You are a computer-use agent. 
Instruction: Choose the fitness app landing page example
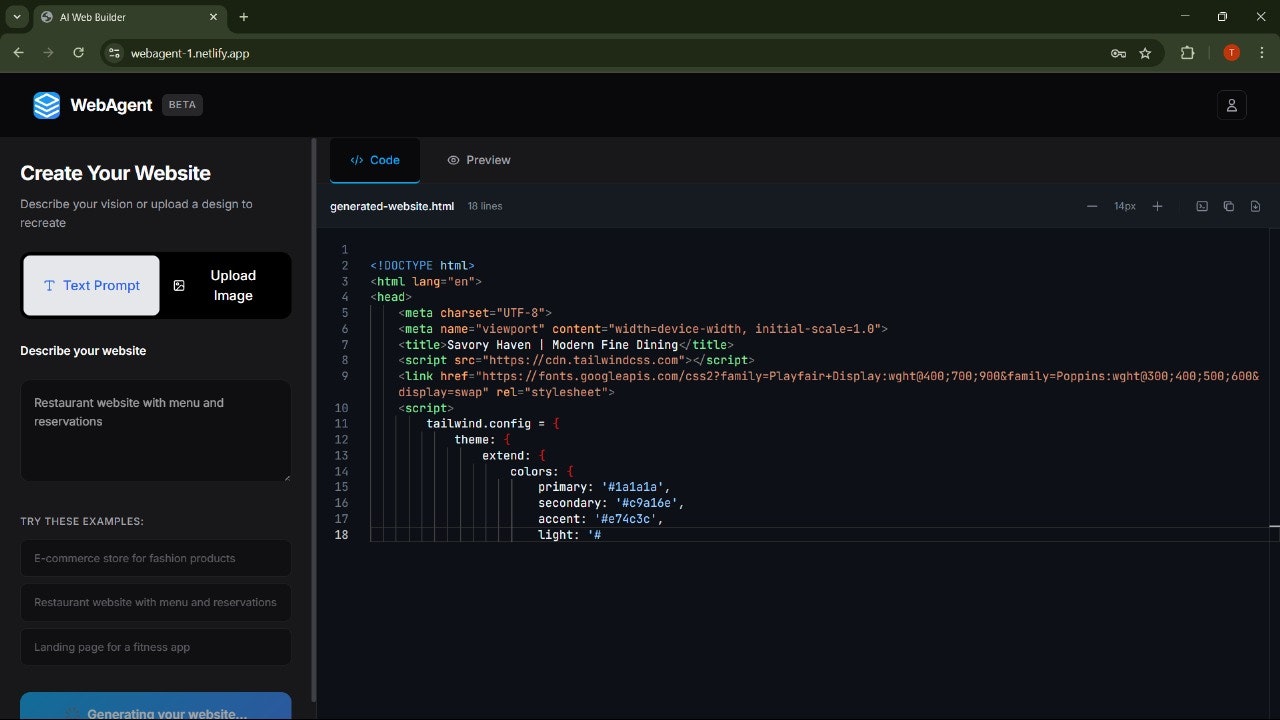[156, 647]
